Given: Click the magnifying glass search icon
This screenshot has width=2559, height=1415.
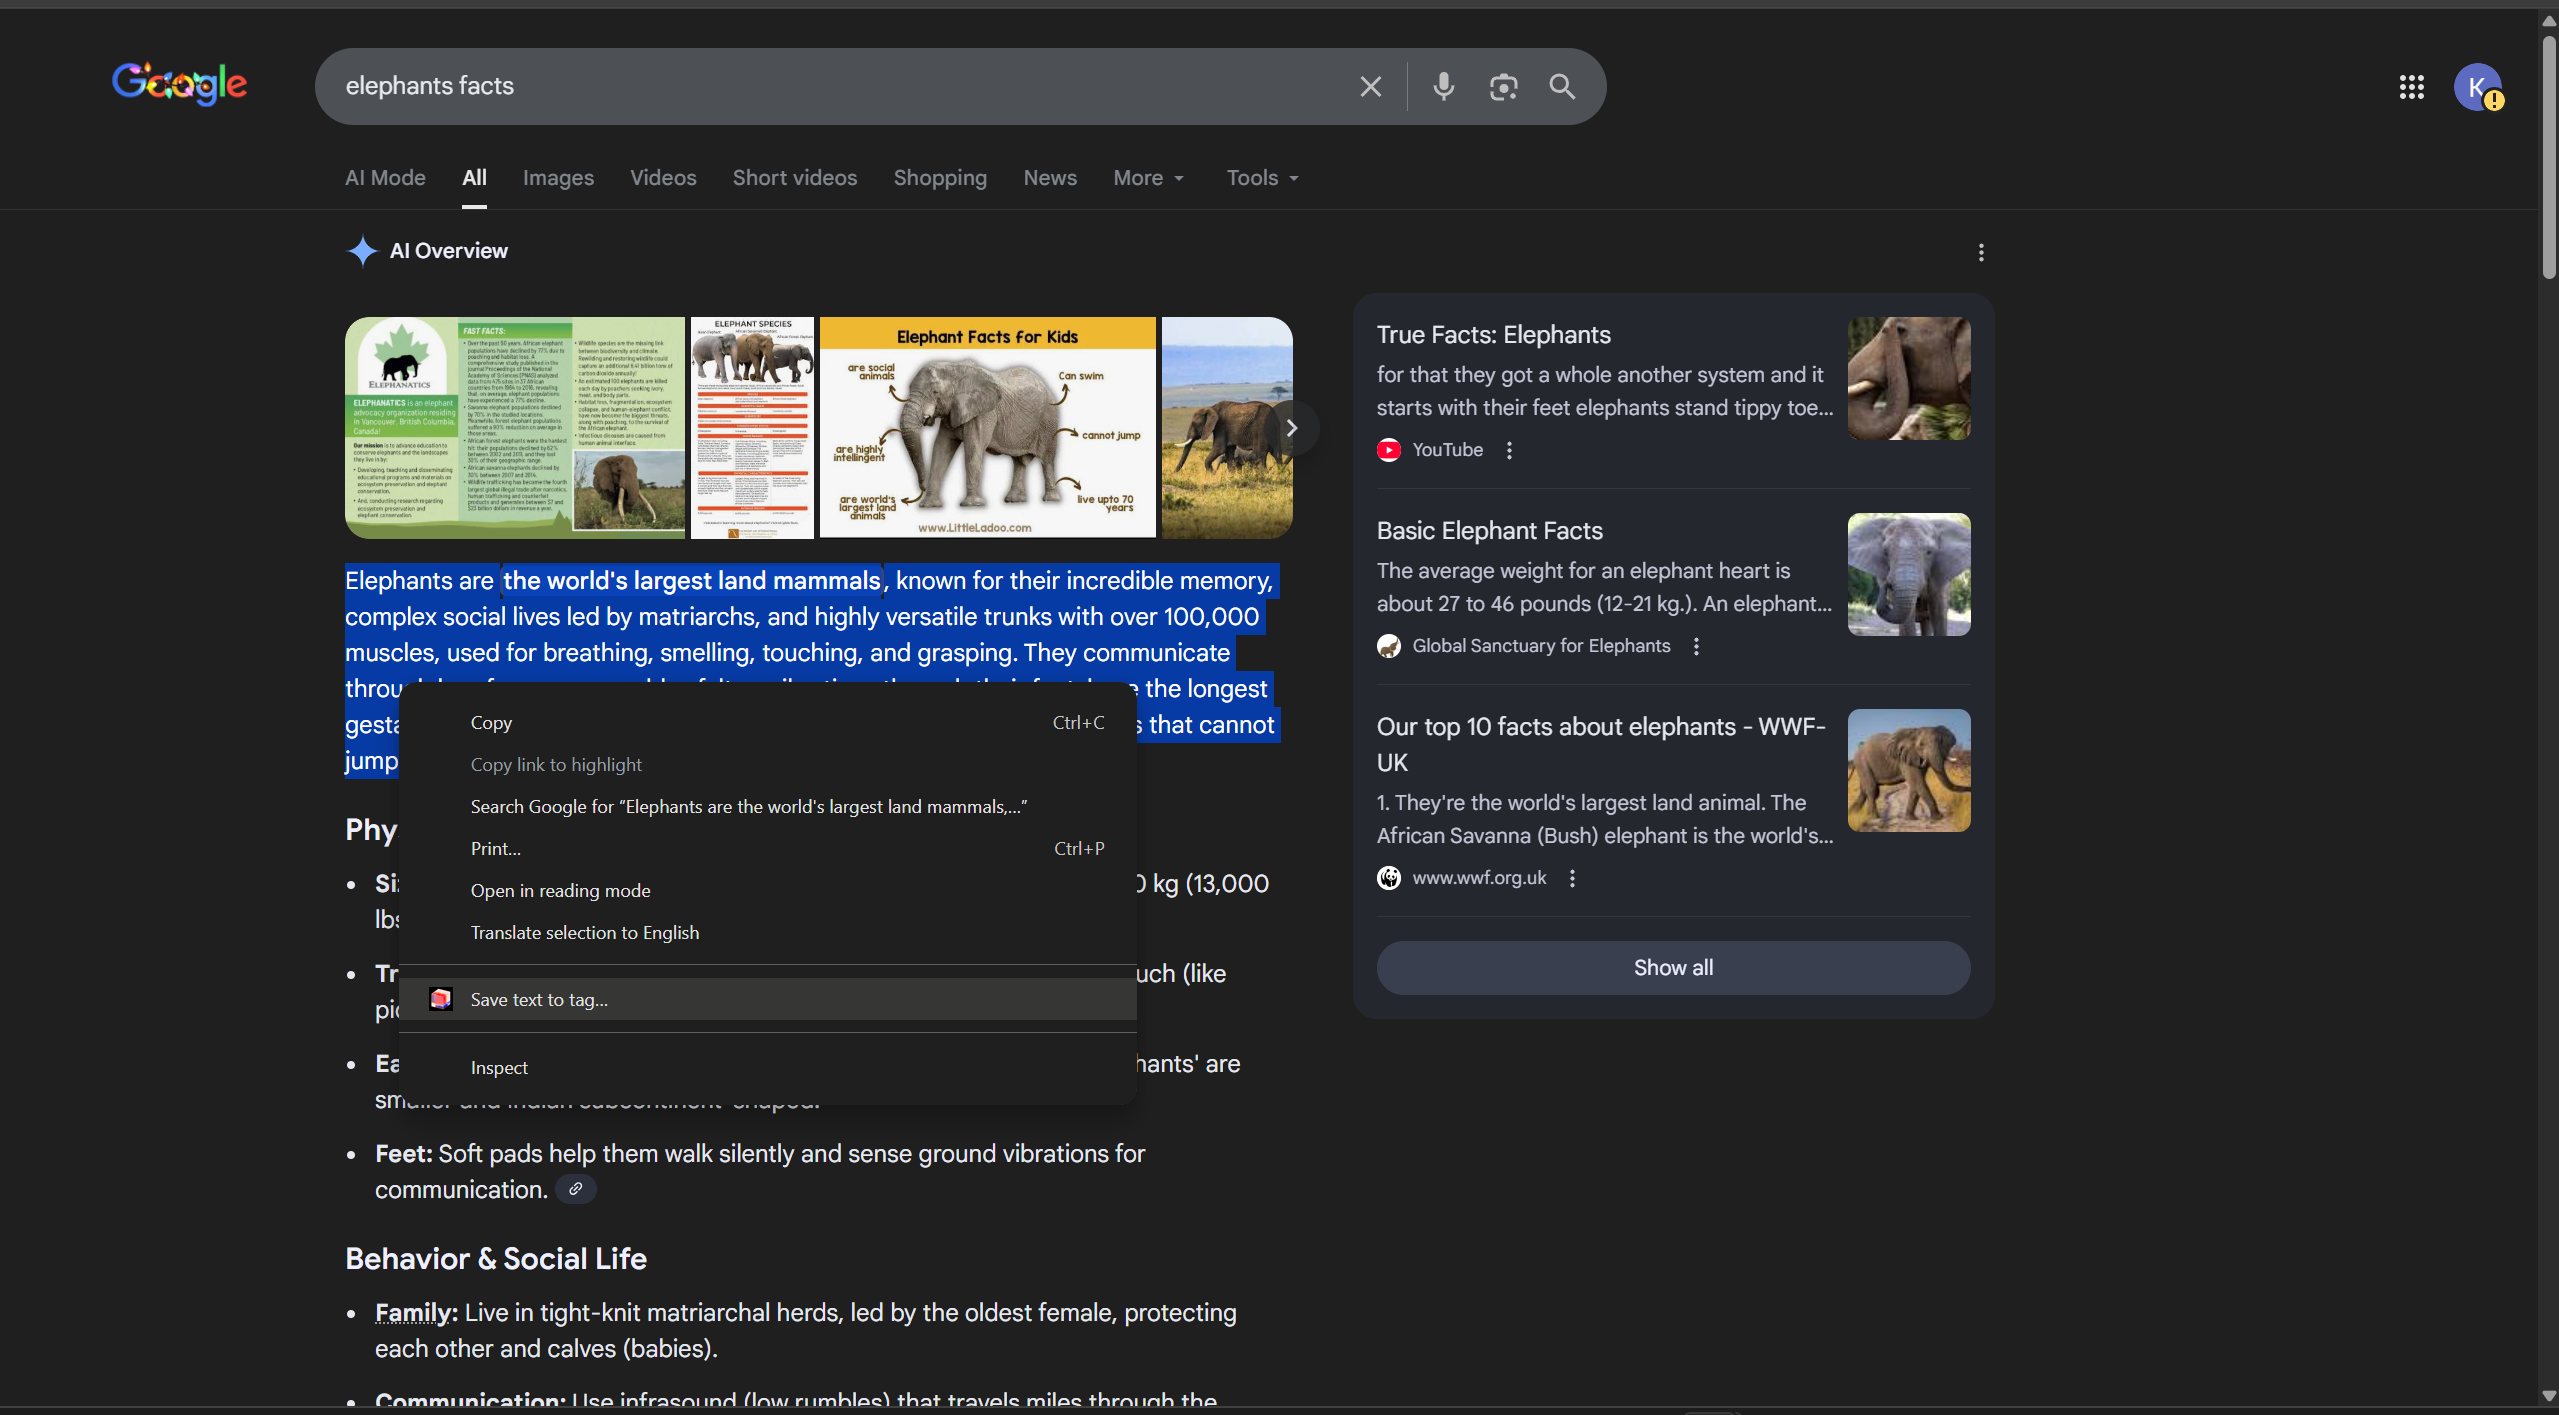Looking at the screenshot, I should [x=1562, y=87].
